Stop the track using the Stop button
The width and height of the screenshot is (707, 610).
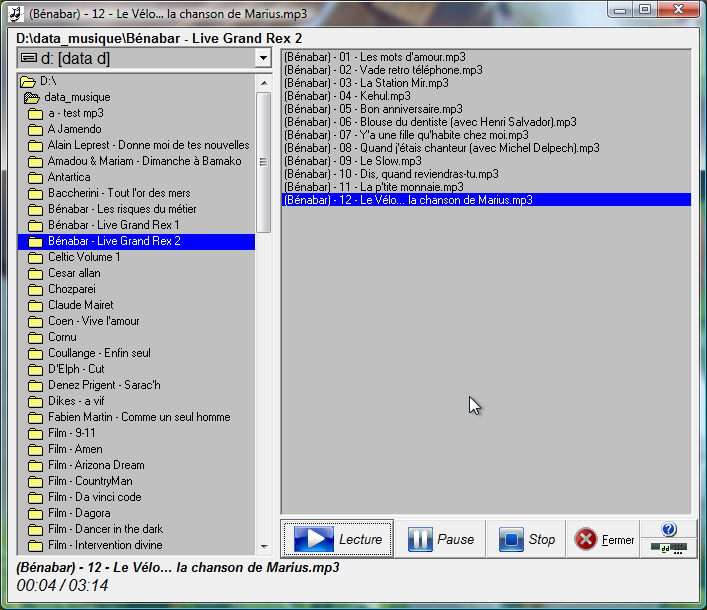(x=526, y=539)
